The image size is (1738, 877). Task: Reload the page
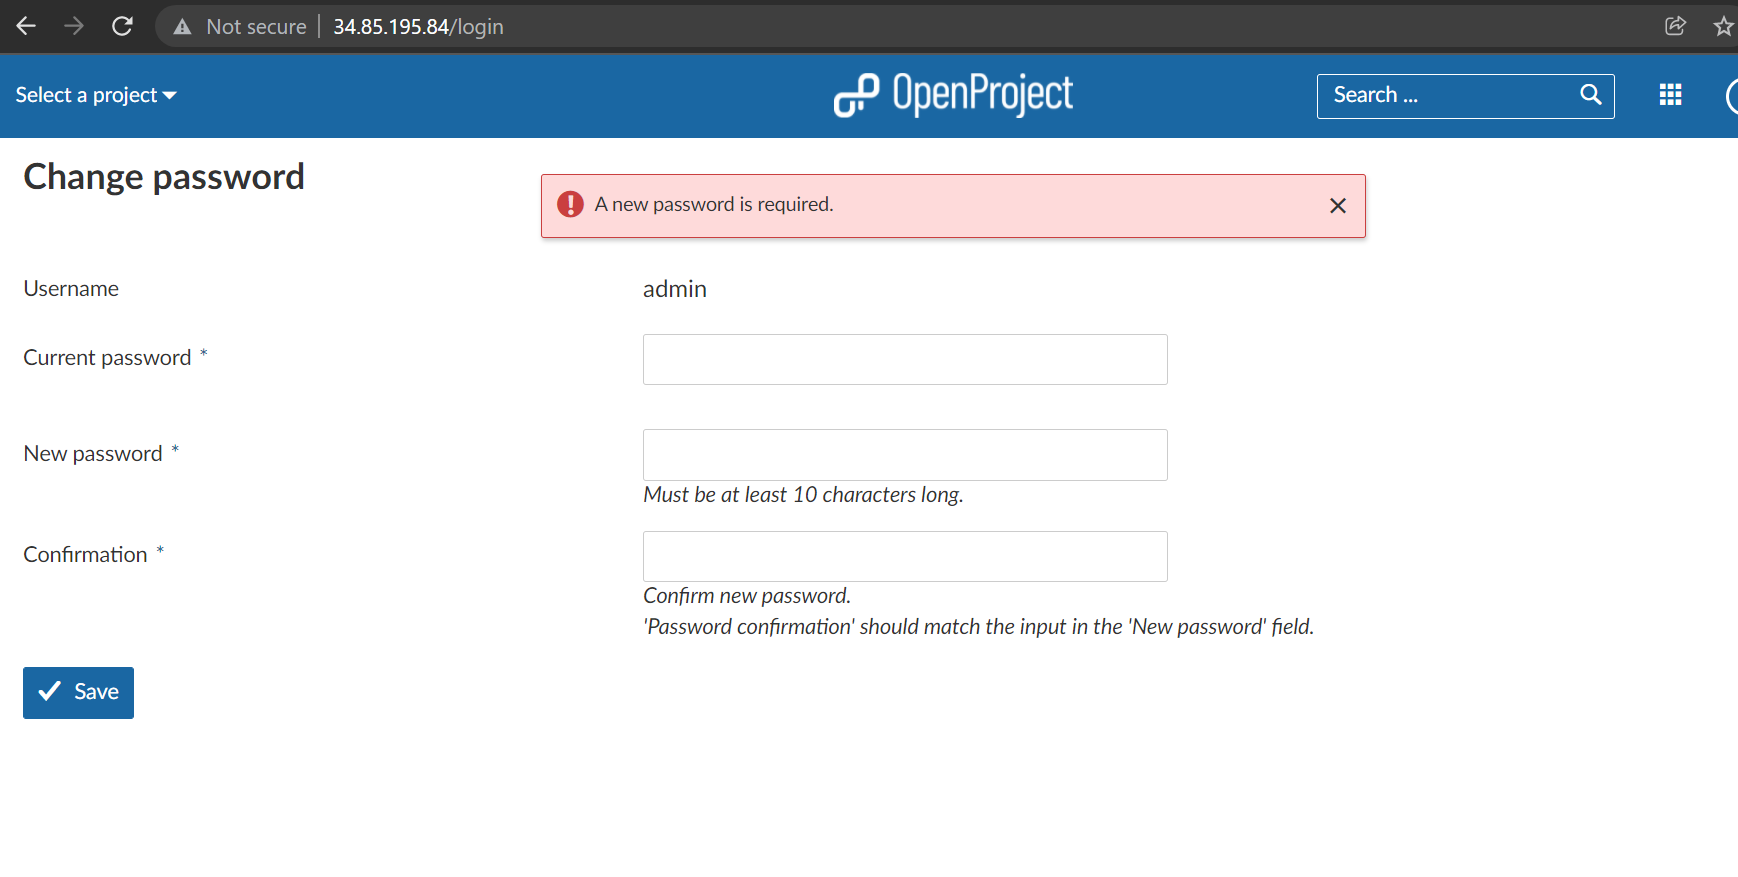click(122, 26)
